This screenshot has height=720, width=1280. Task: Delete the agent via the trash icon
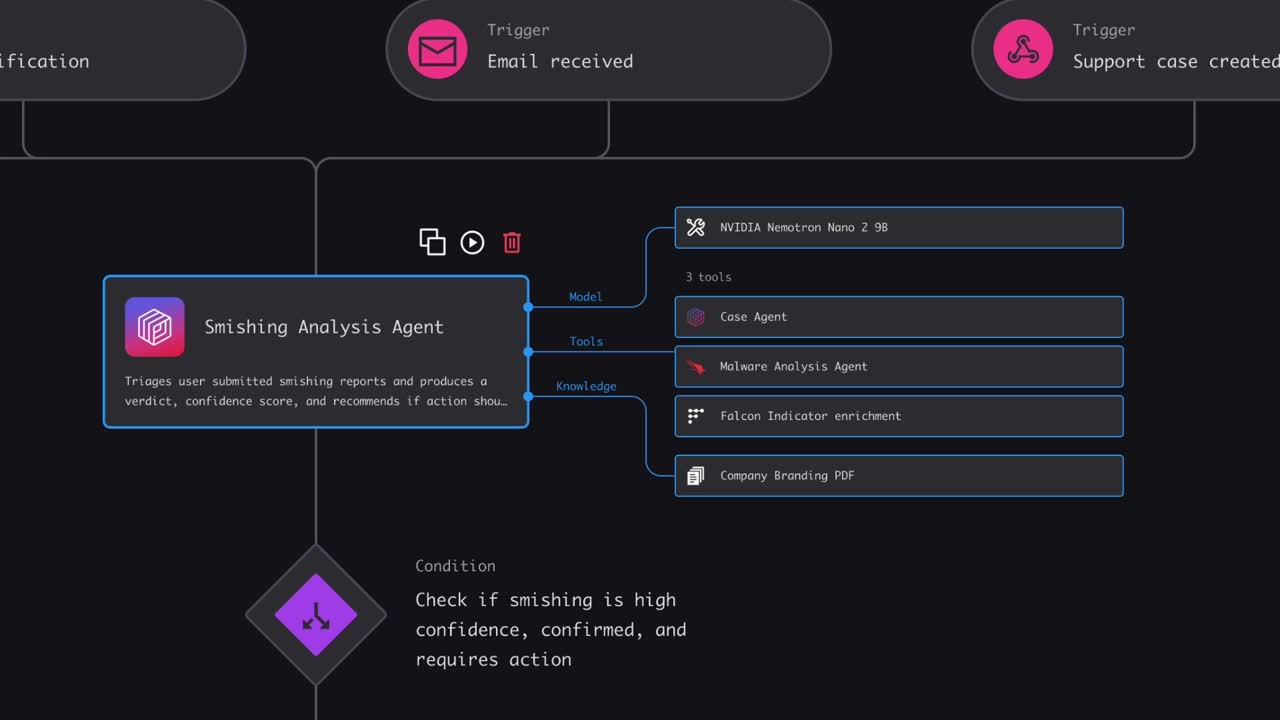(512, 242)
